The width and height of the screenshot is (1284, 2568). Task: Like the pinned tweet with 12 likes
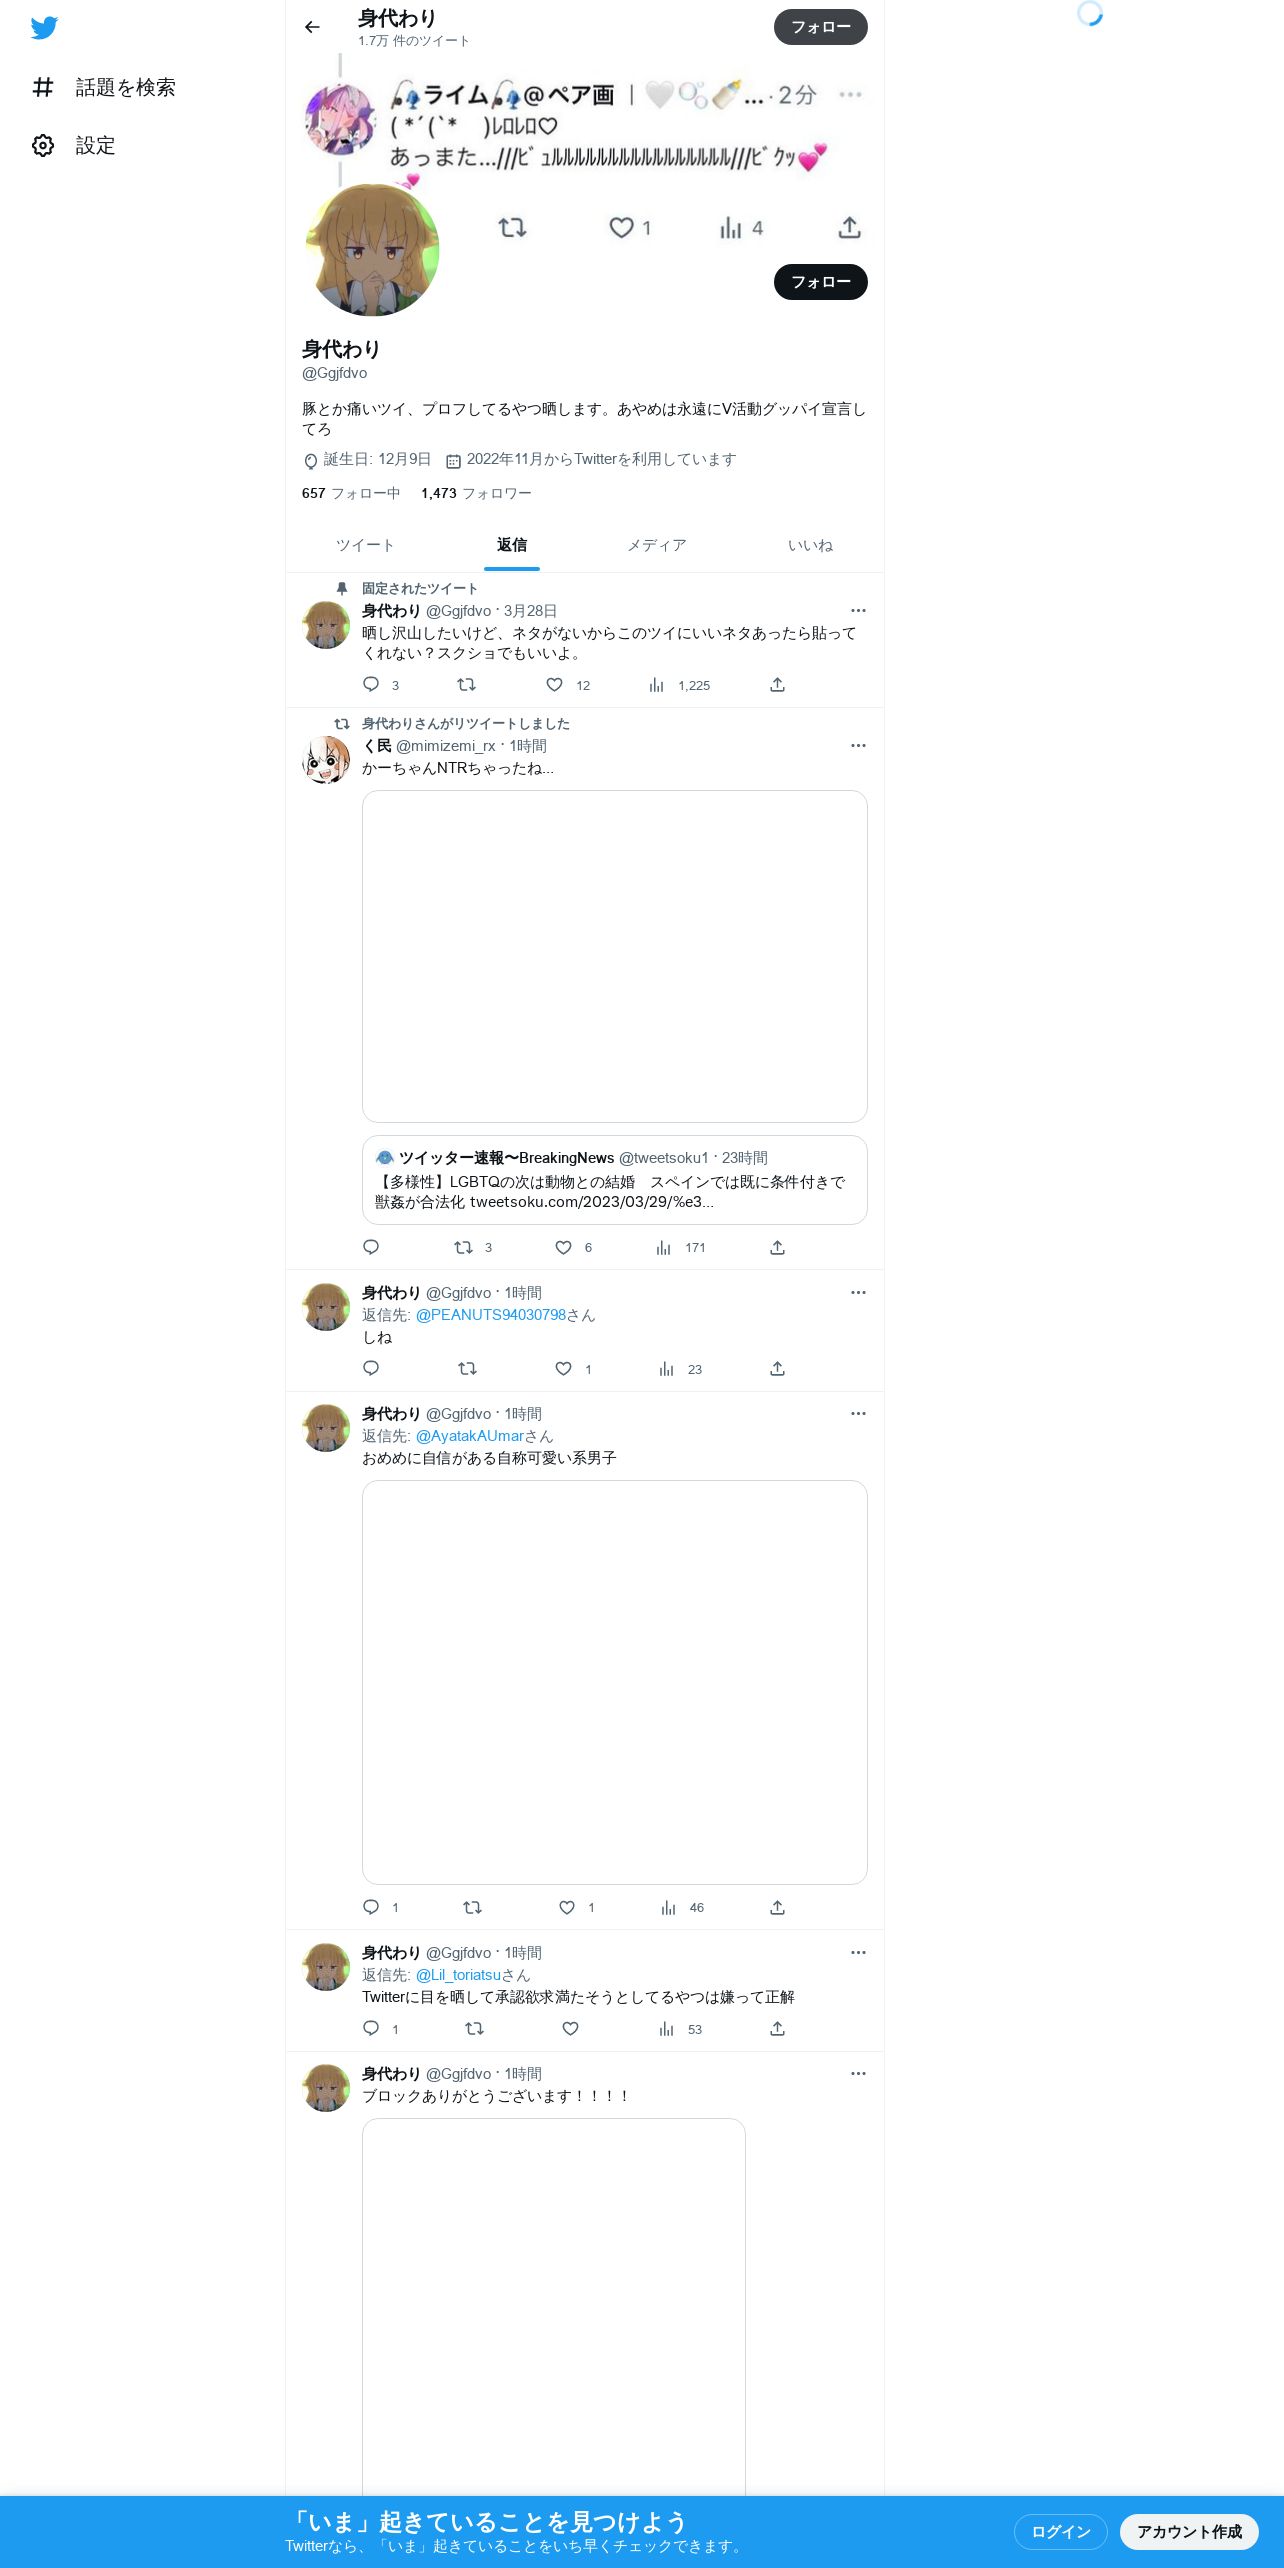[554, 685]
